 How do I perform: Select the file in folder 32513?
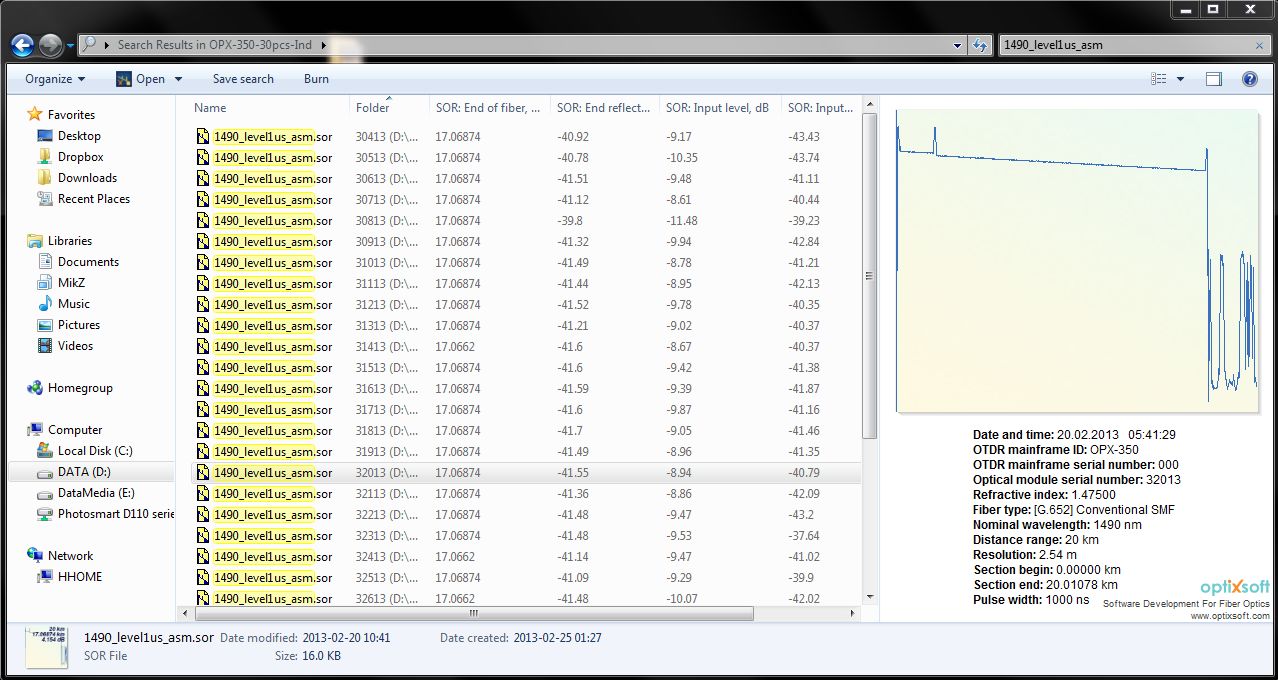[525, 578]
